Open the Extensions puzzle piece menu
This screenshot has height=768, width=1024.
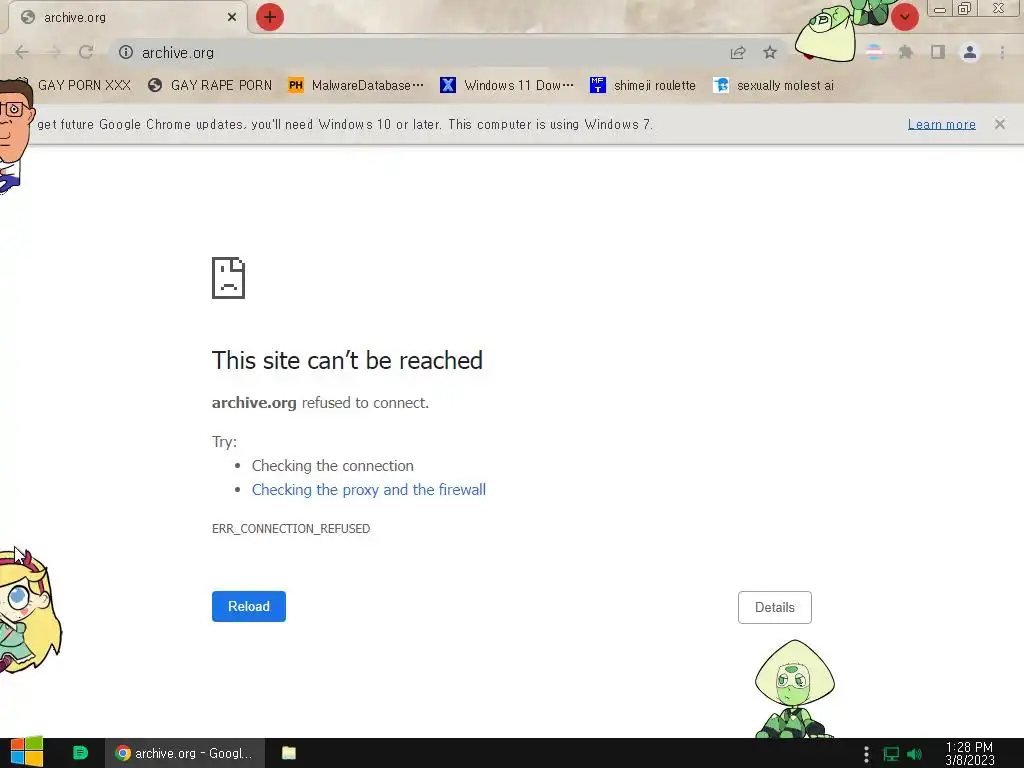[906, 52]
